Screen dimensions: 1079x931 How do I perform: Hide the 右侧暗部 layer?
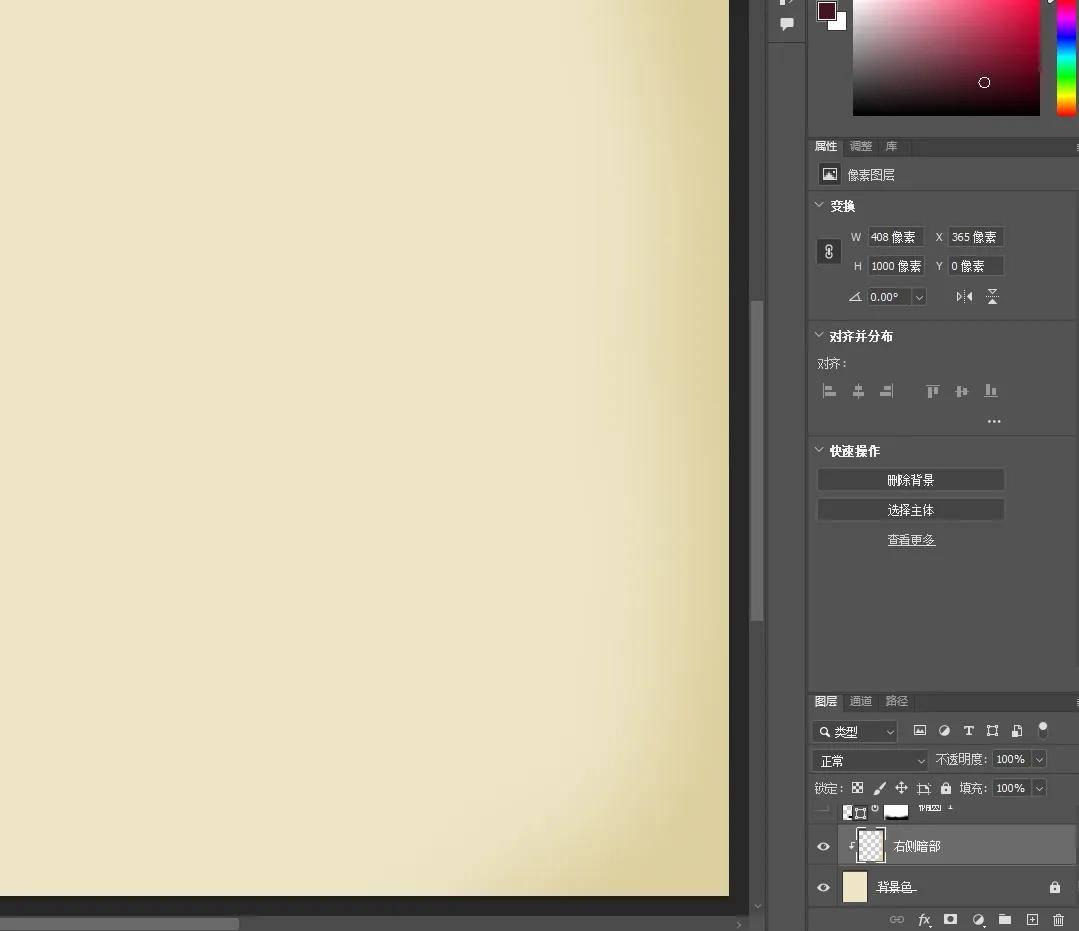pos(823,846)
